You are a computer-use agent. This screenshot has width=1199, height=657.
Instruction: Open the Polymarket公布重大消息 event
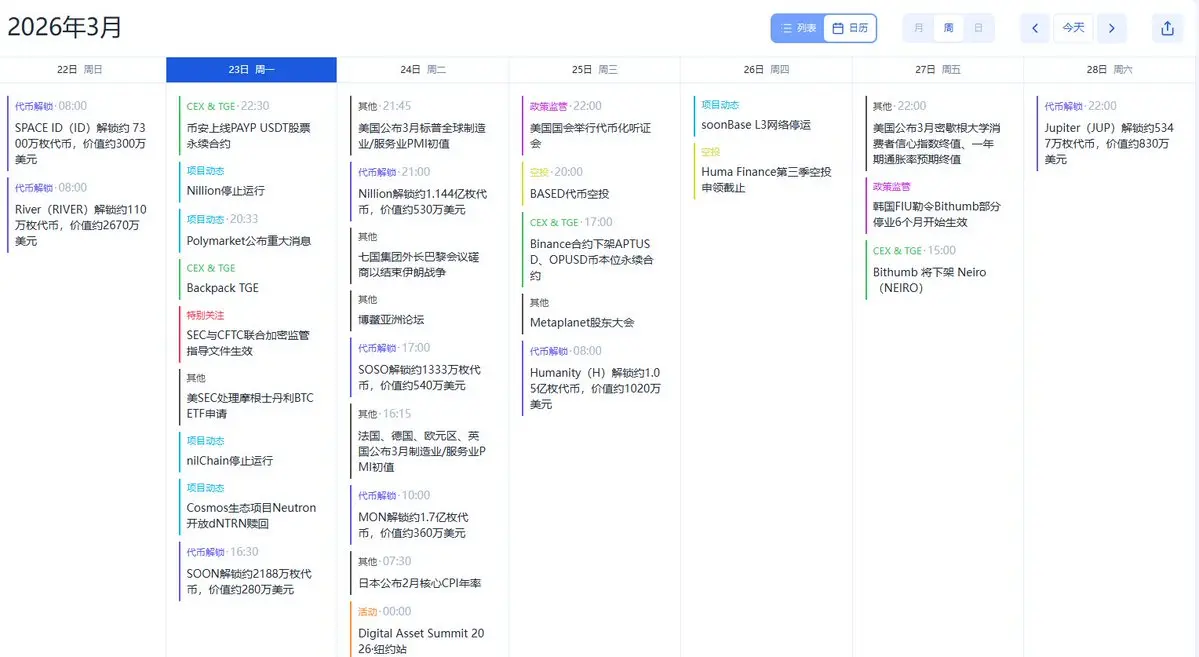click(254, 230)
